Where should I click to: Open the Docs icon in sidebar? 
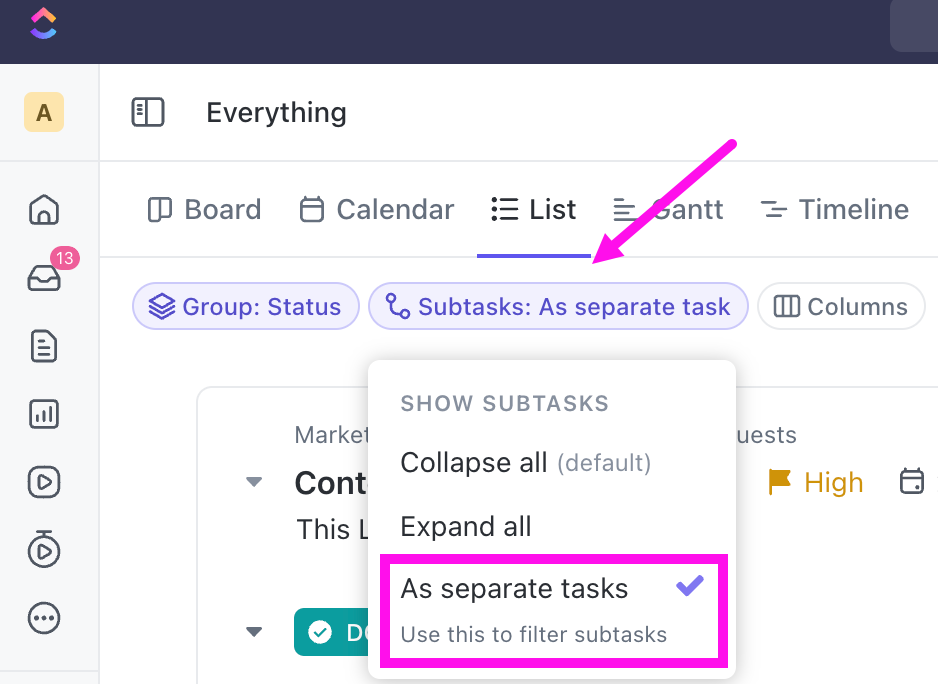[x=44, y=347]
